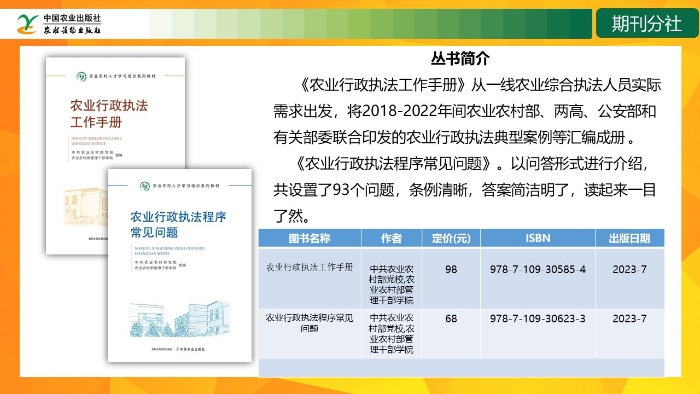Select the 农业行政执法程序常见问题 book cover
Screen dimensions: 700x394
pyautogui.click(x=179, y=265)
